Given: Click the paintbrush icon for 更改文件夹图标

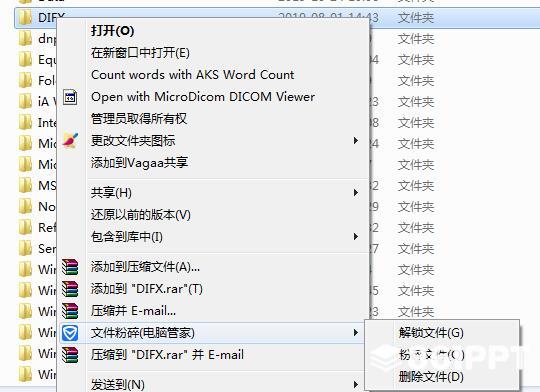Looking at the screenshot, I should (x=70, y=141).
